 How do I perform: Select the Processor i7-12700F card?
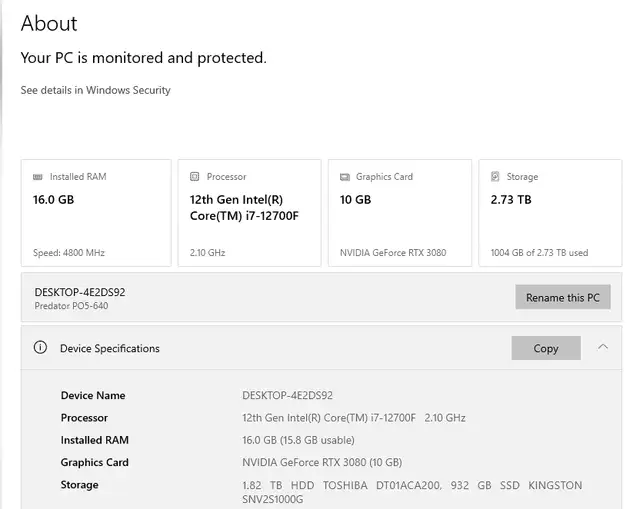[x=249, y=213]
